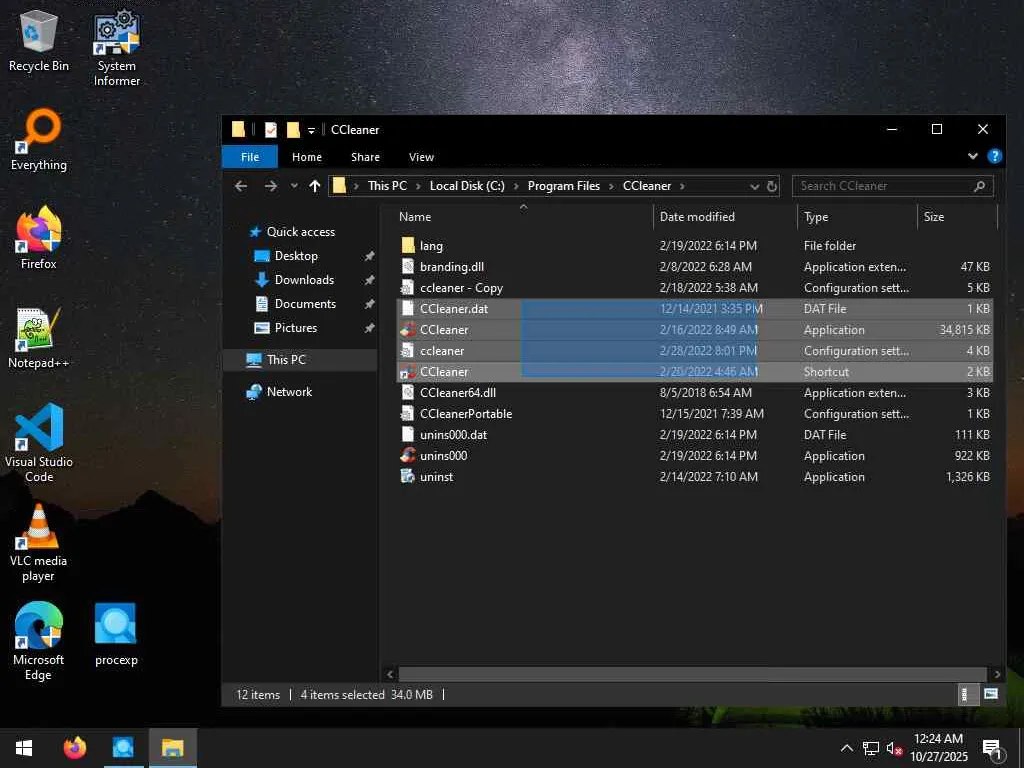1024x768 pixels.
Task: Open the Recycle Bin desktop icon
Action: point(39,40)
